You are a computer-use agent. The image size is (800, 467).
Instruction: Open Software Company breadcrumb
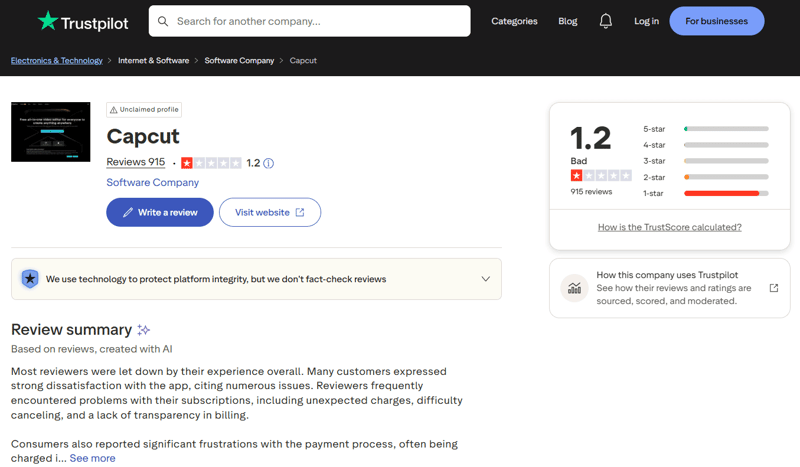(x=239, y=60)
